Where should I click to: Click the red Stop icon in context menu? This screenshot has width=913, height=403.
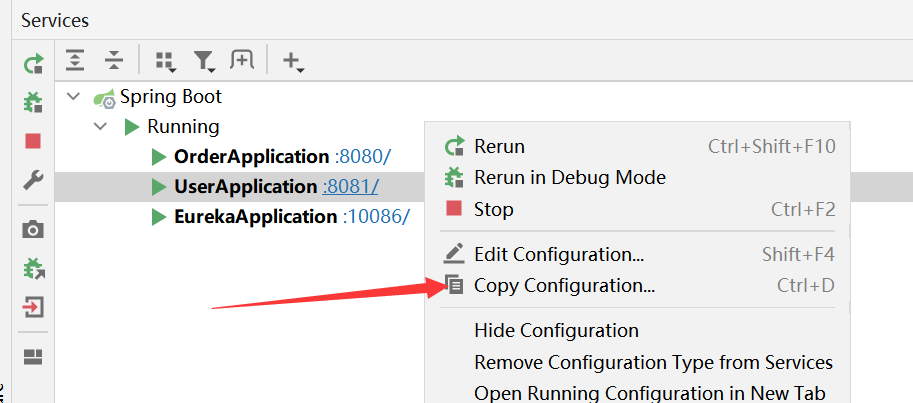[x=454, y=208]
